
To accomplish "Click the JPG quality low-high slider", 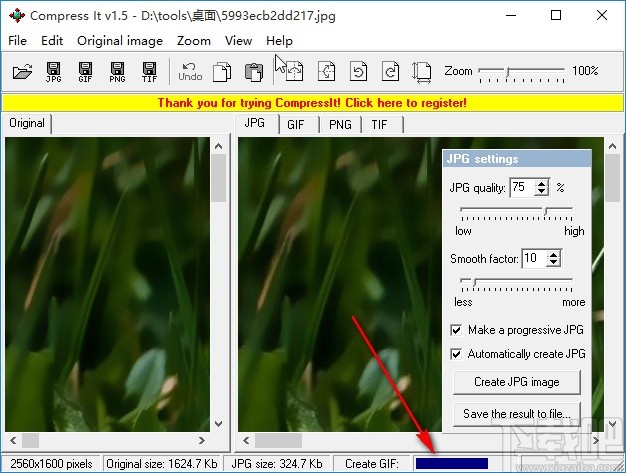I will point(516,212).
